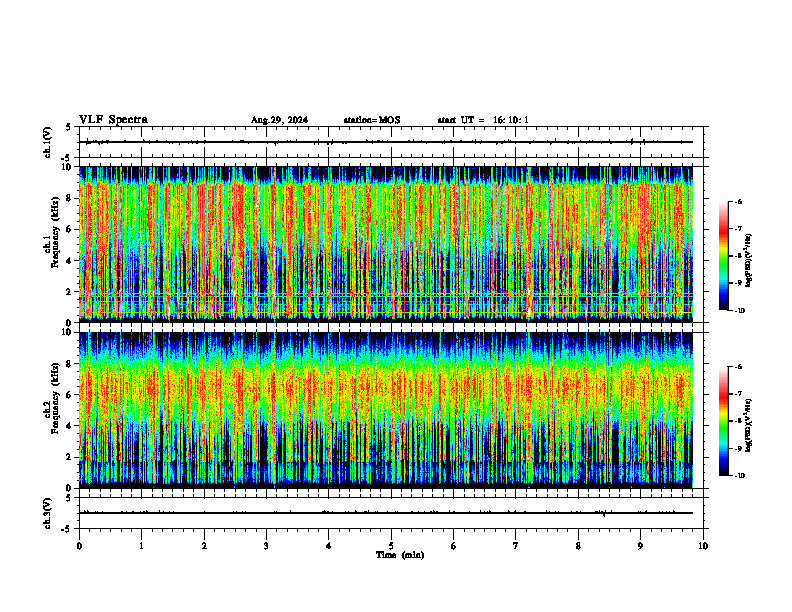This screenshot has width=792, height=612.
Task: Click the x-axis tick label '9'
Action: [x=640, y=546]
